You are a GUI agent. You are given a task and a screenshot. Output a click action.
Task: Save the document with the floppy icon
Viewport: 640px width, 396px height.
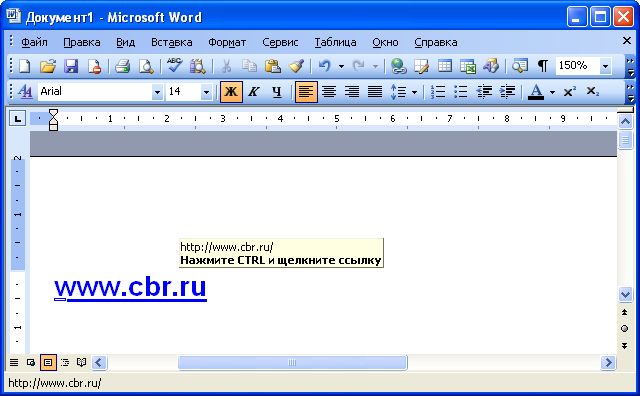71,66
